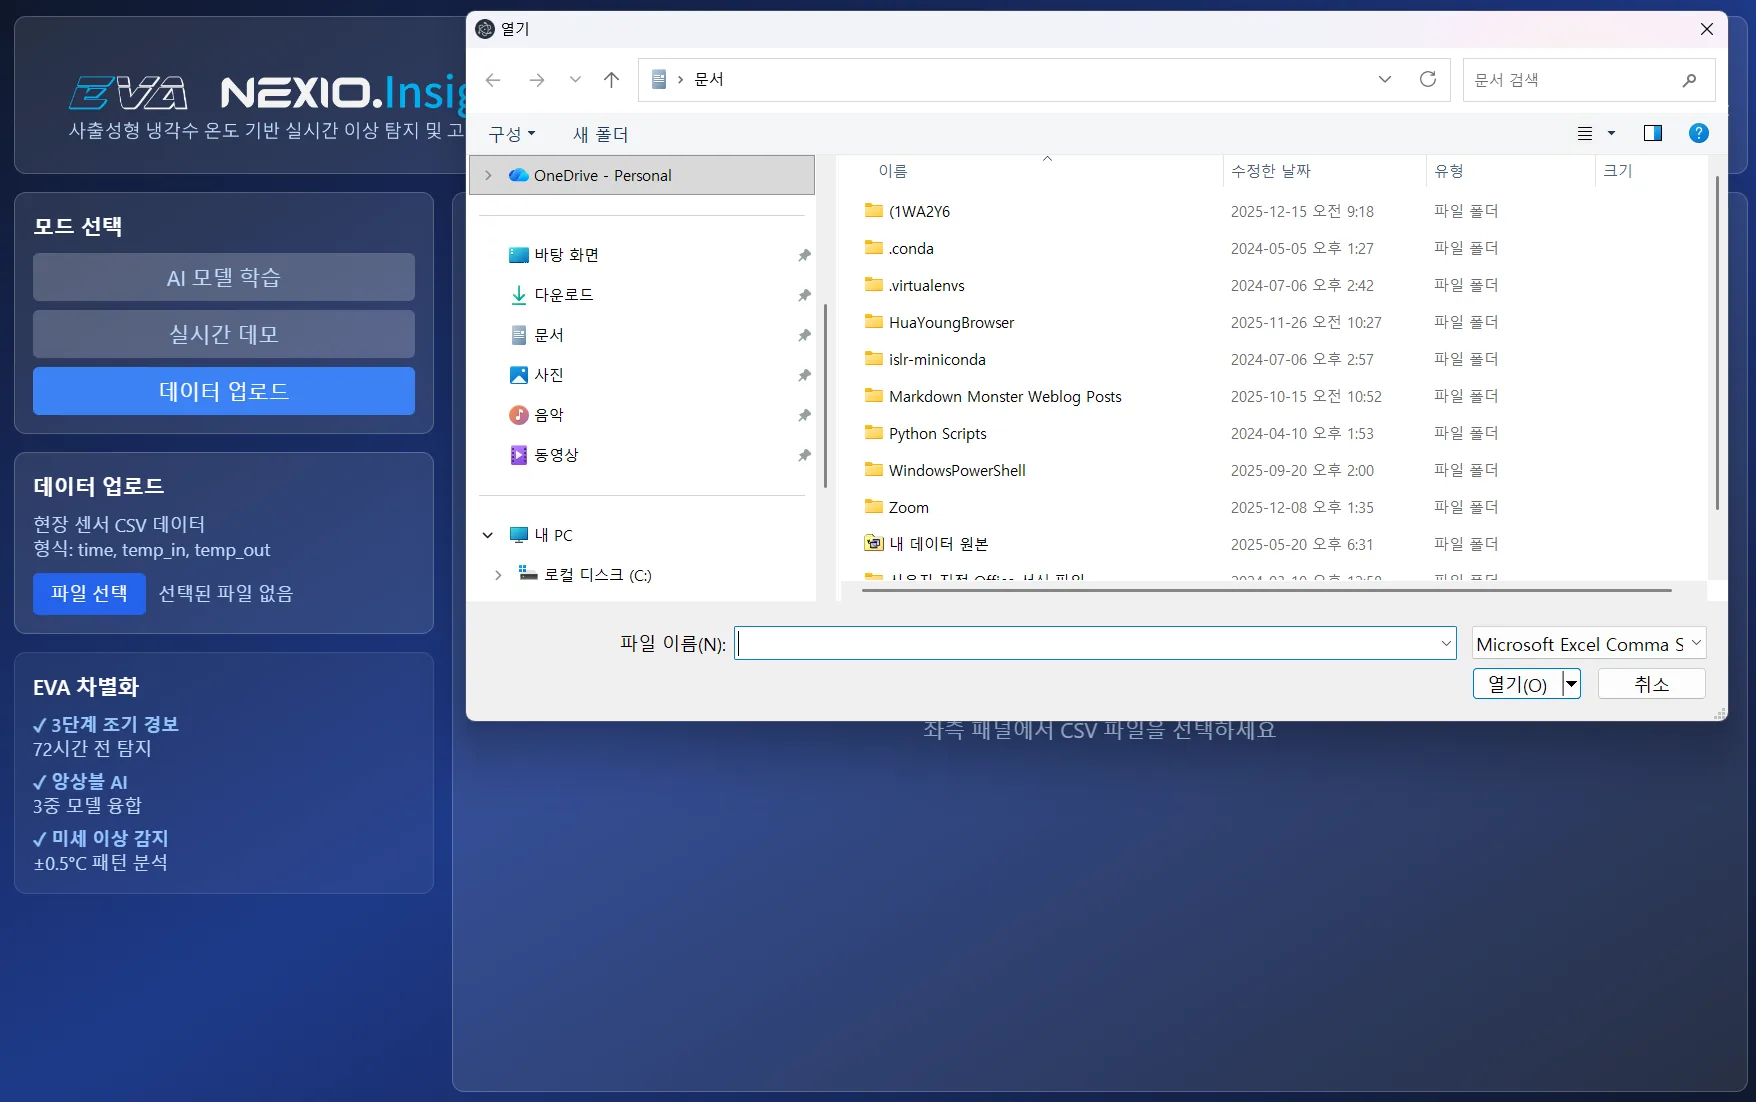Open the Microsoft Excel Comma file type dropdown
The width and height of the screenshot is (1756, 1102).
(x=1589, y=643)
